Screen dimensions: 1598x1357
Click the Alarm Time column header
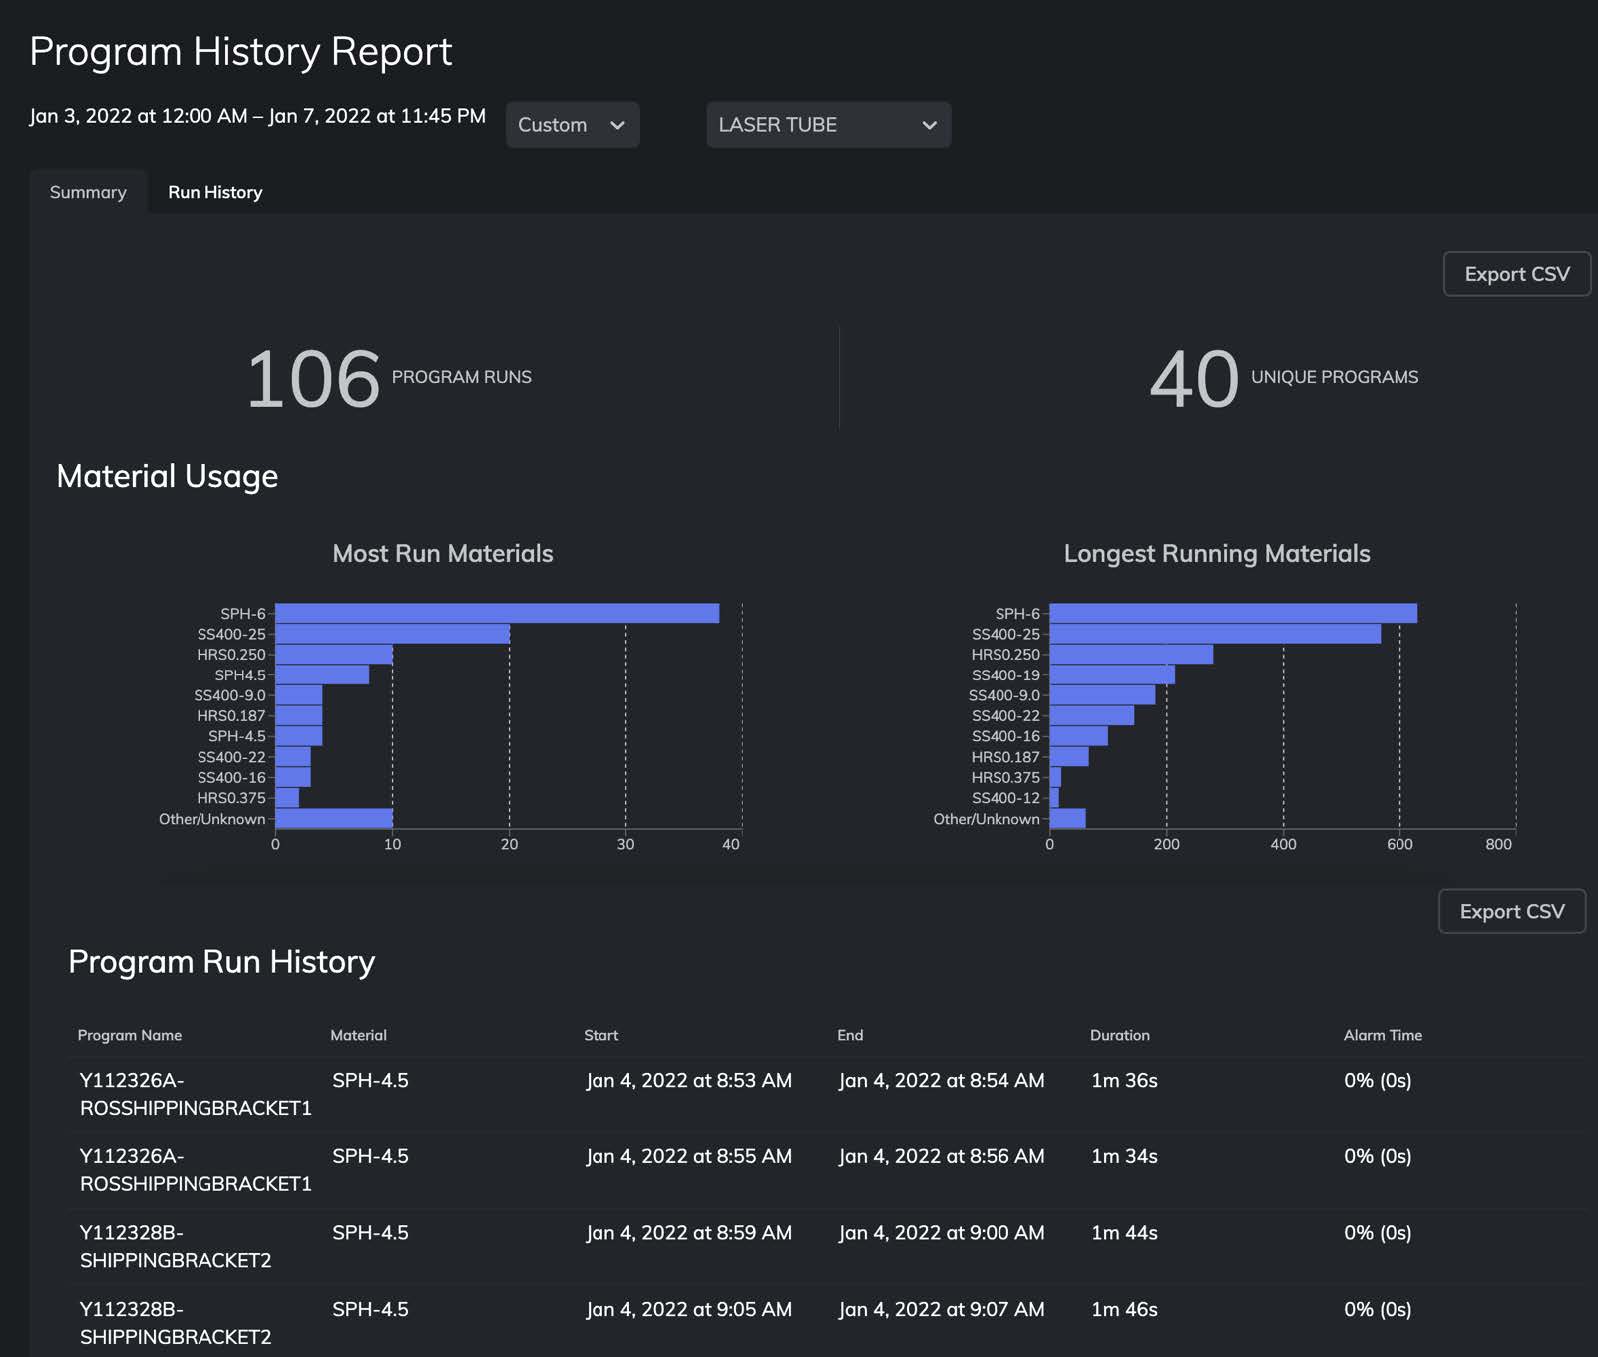coord(1382,1035)
